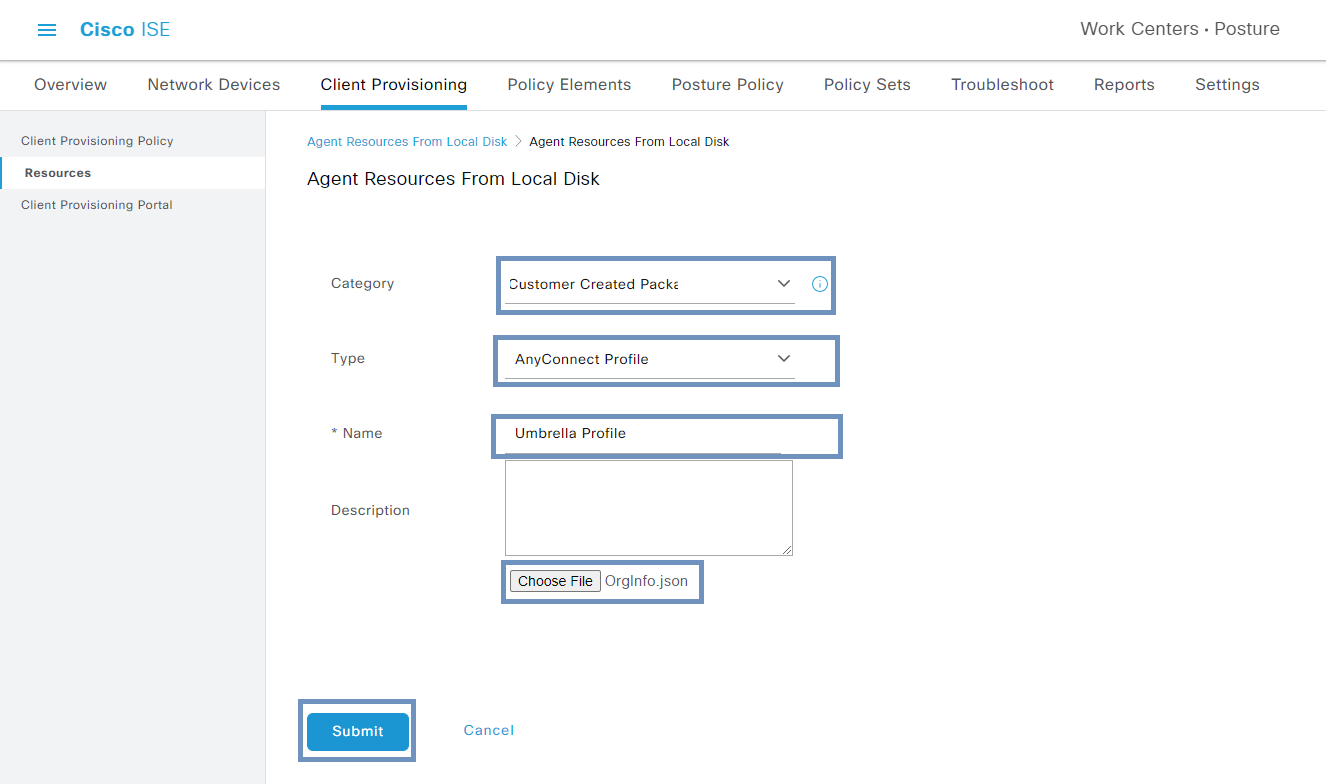Click the Category info icon
The height and width of the screenshot is (784, 1326).
(820, 284)
